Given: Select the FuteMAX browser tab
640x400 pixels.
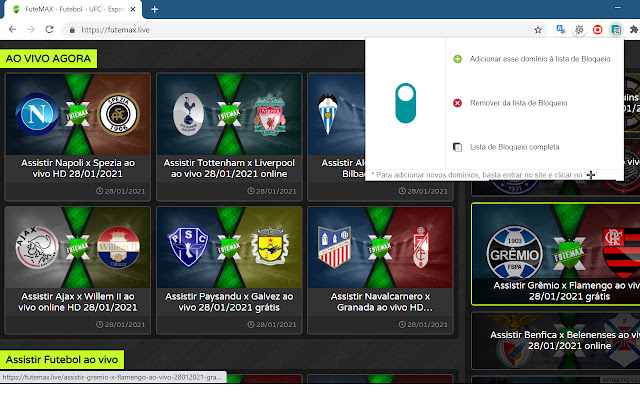Looking at the screenshot, I should (73, 9).
